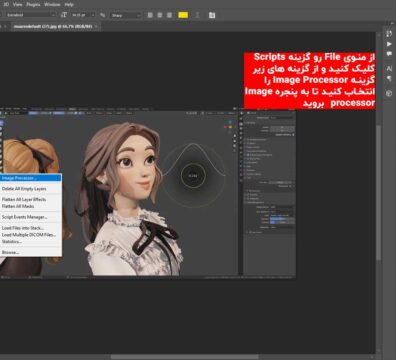Close the open document tab
The height and width of the screenshot is (360, 396).
(x=96, y=26)
